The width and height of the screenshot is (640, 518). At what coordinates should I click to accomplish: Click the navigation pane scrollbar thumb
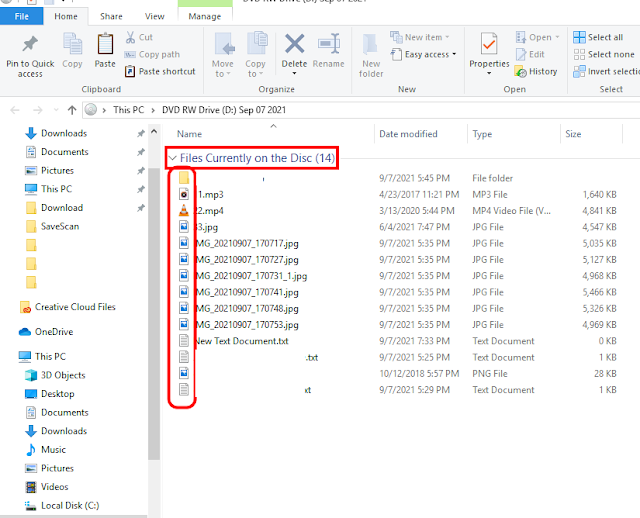point(154,314)
